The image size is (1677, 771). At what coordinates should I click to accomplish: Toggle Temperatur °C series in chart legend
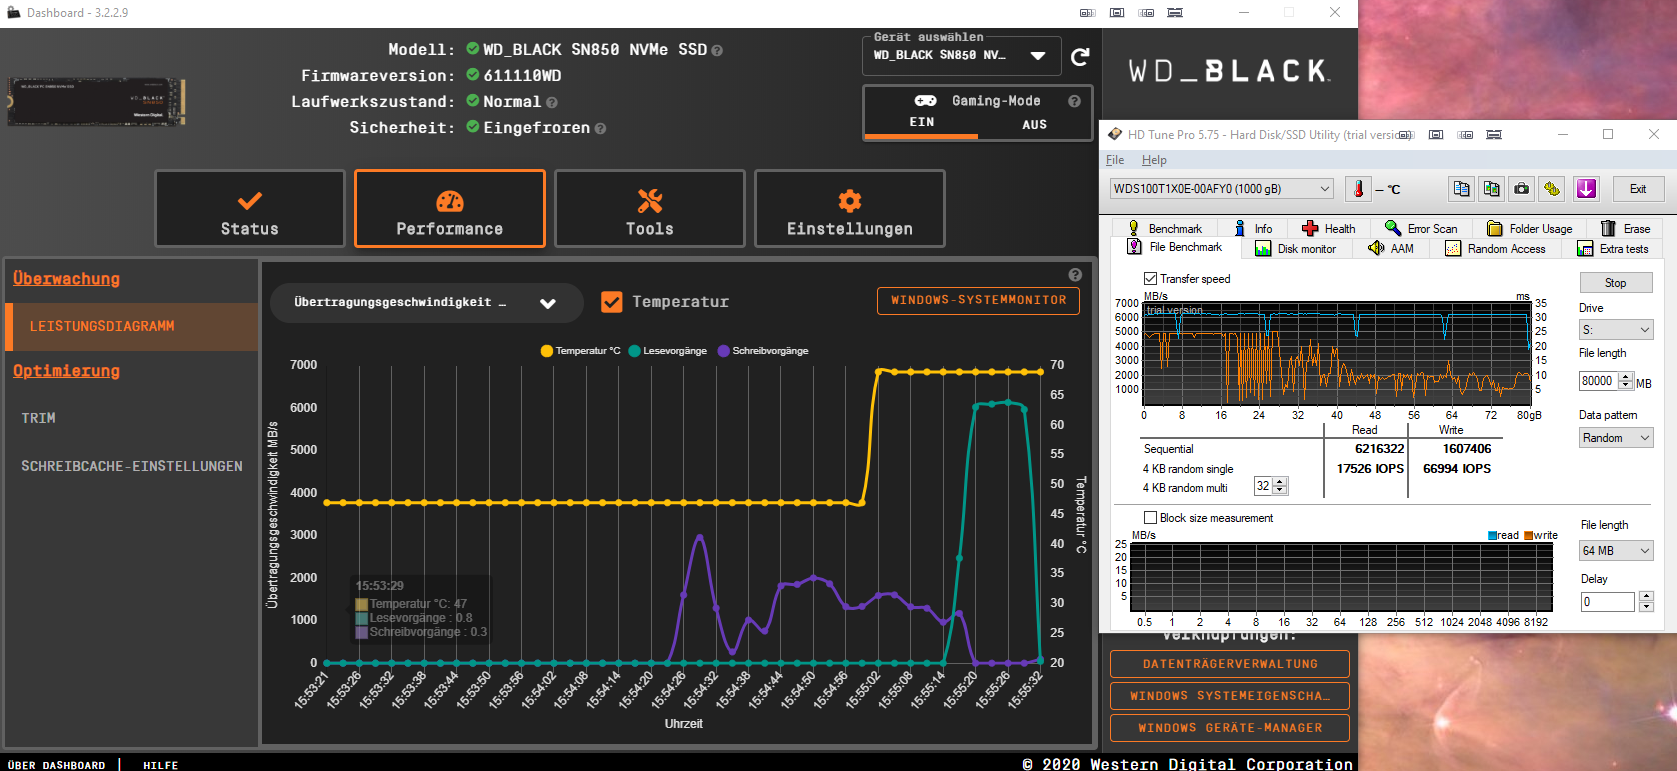coord(580,351)
